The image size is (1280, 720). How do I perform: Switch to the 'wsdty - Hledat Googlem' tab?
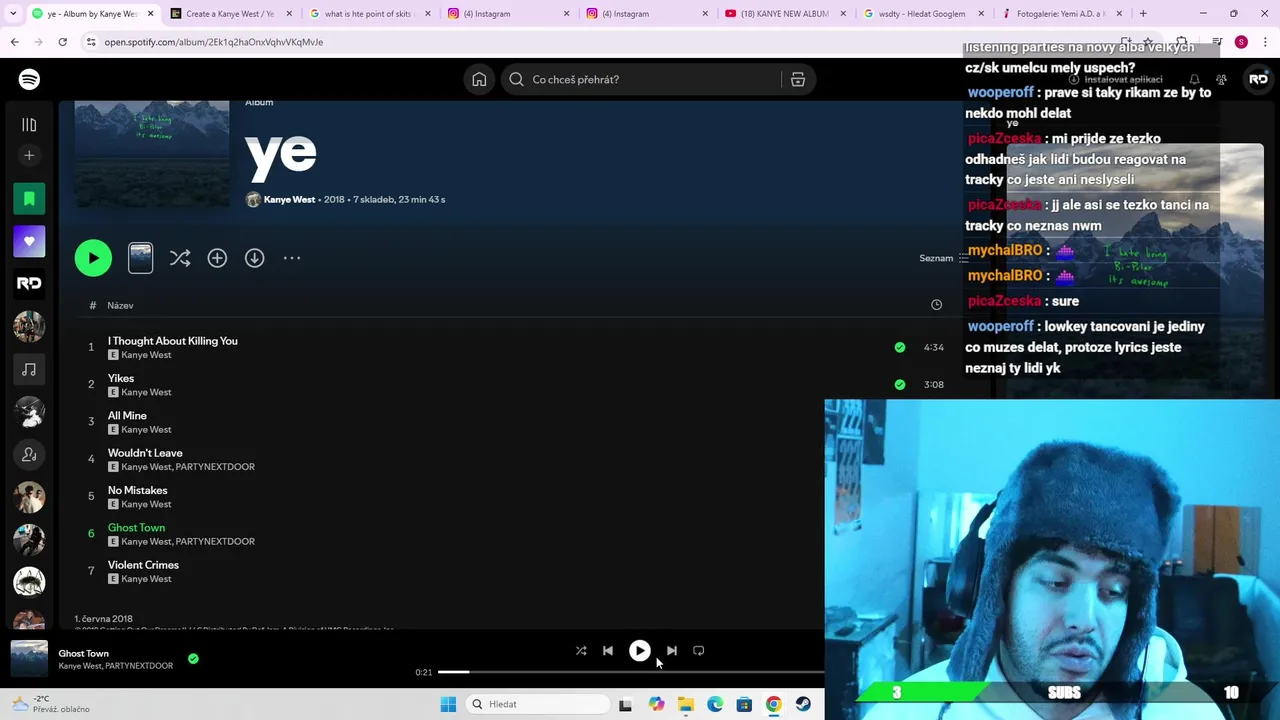[924, 14]
